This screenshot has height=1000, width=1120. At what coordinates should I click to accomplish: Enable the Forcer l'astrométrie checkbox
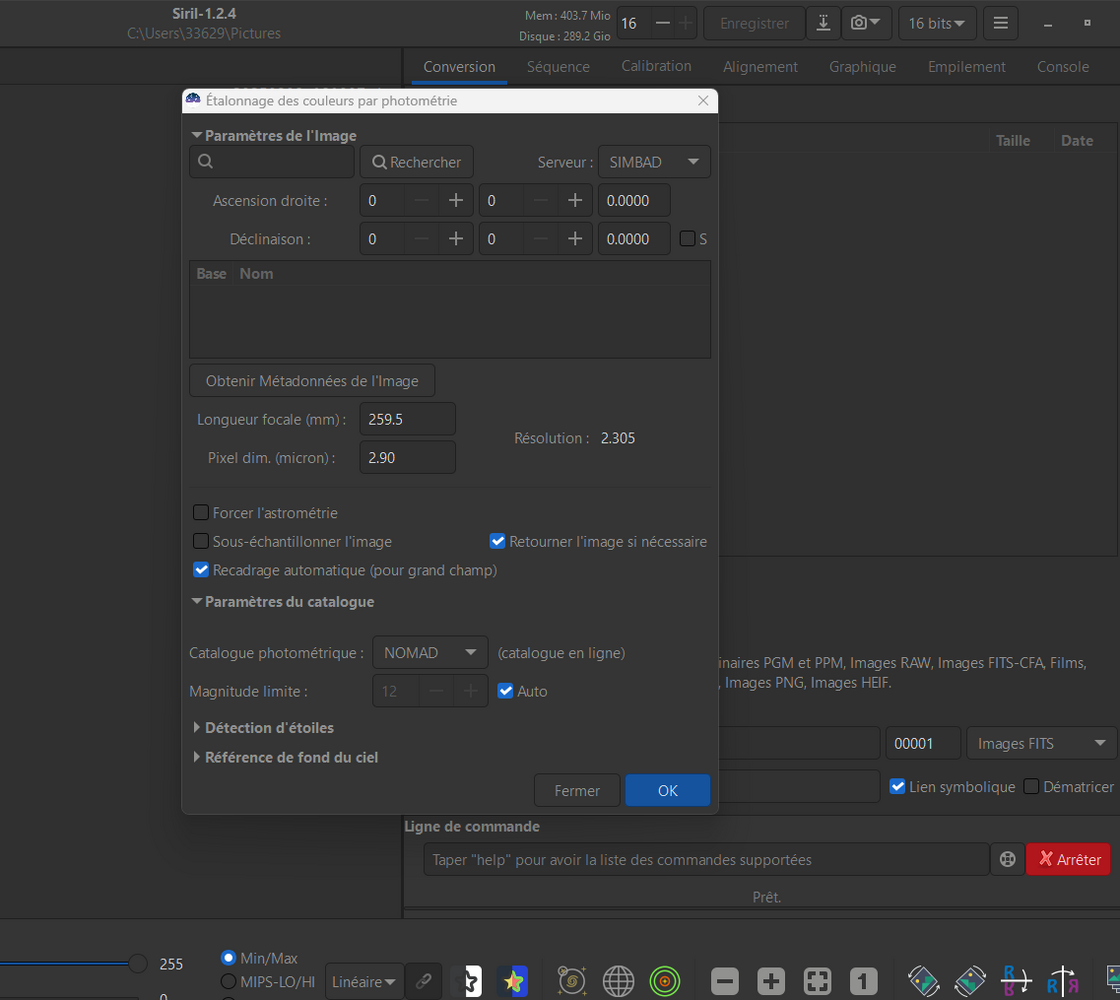[x=201, y=513]
